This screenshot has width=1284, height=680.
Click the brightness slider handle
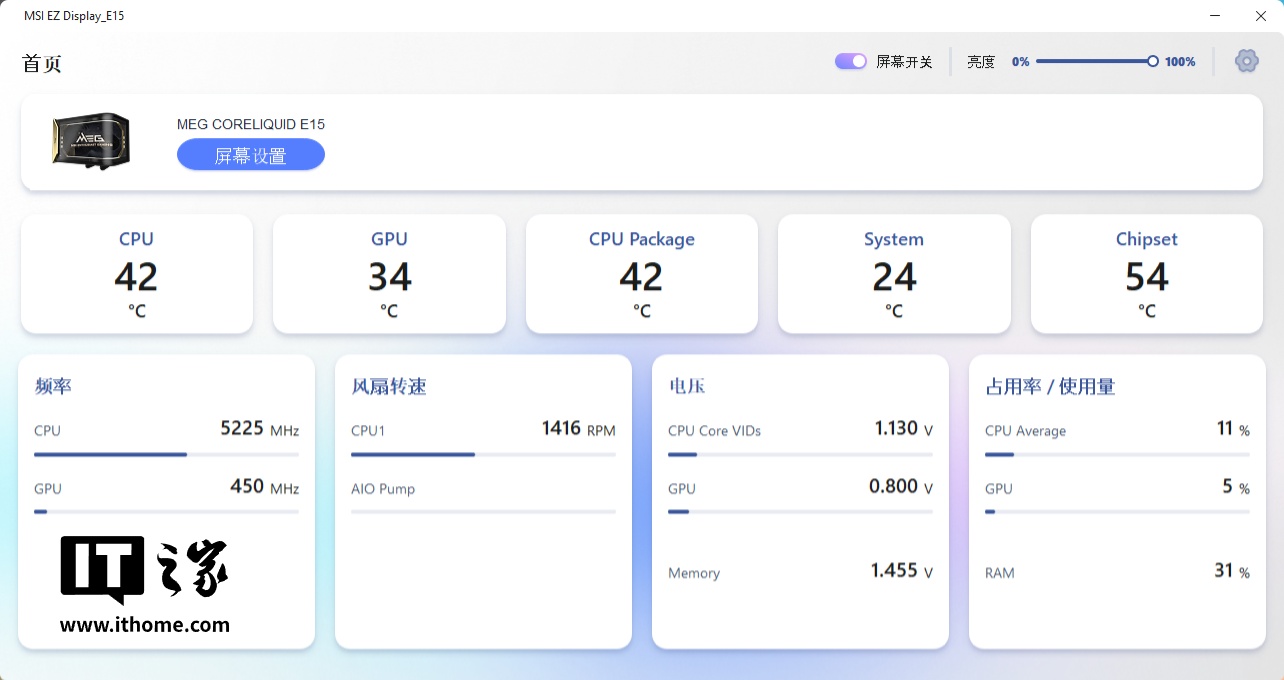tap(1153, 61)
